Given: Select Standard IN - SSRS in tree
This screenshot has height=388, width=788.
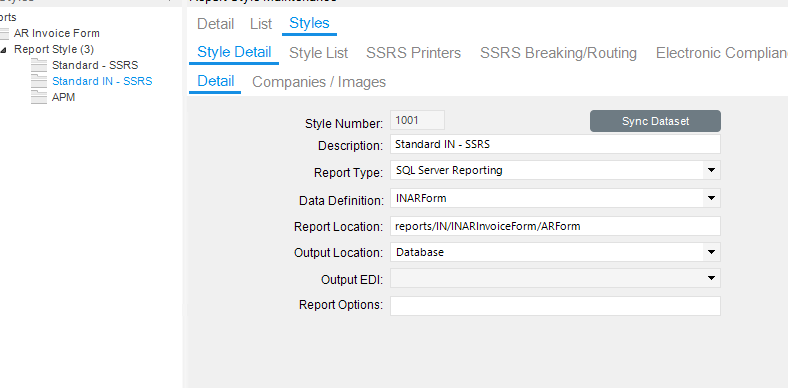Looking at the screenshot, I should [102, 81].
